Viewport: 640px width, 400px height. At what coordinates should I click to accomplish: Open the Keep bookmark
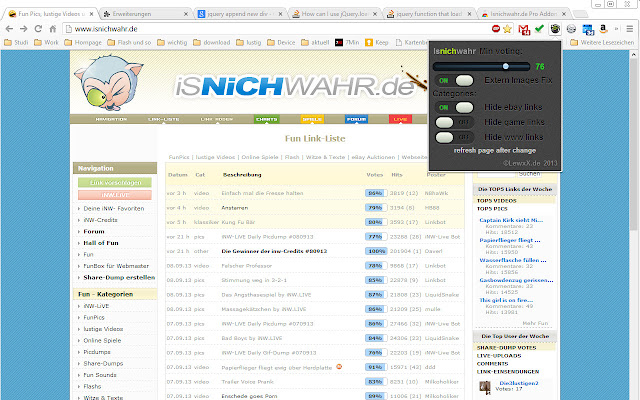[377, 42]
